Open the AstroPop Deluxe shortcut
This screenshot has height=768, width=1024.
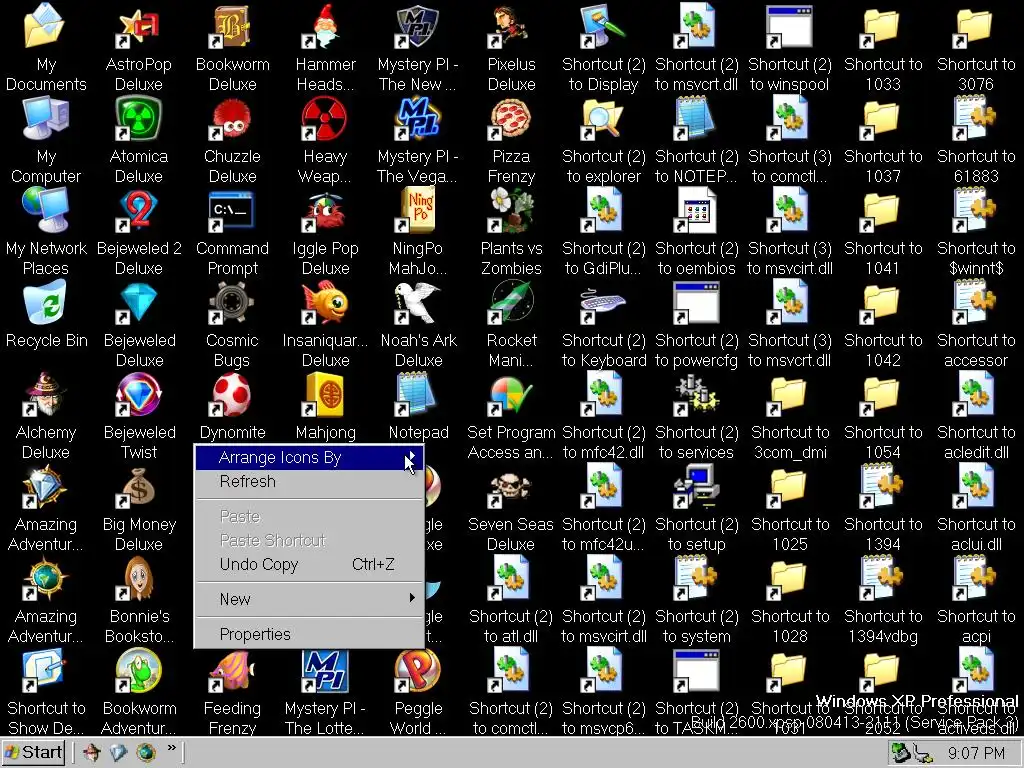(138, 26)
